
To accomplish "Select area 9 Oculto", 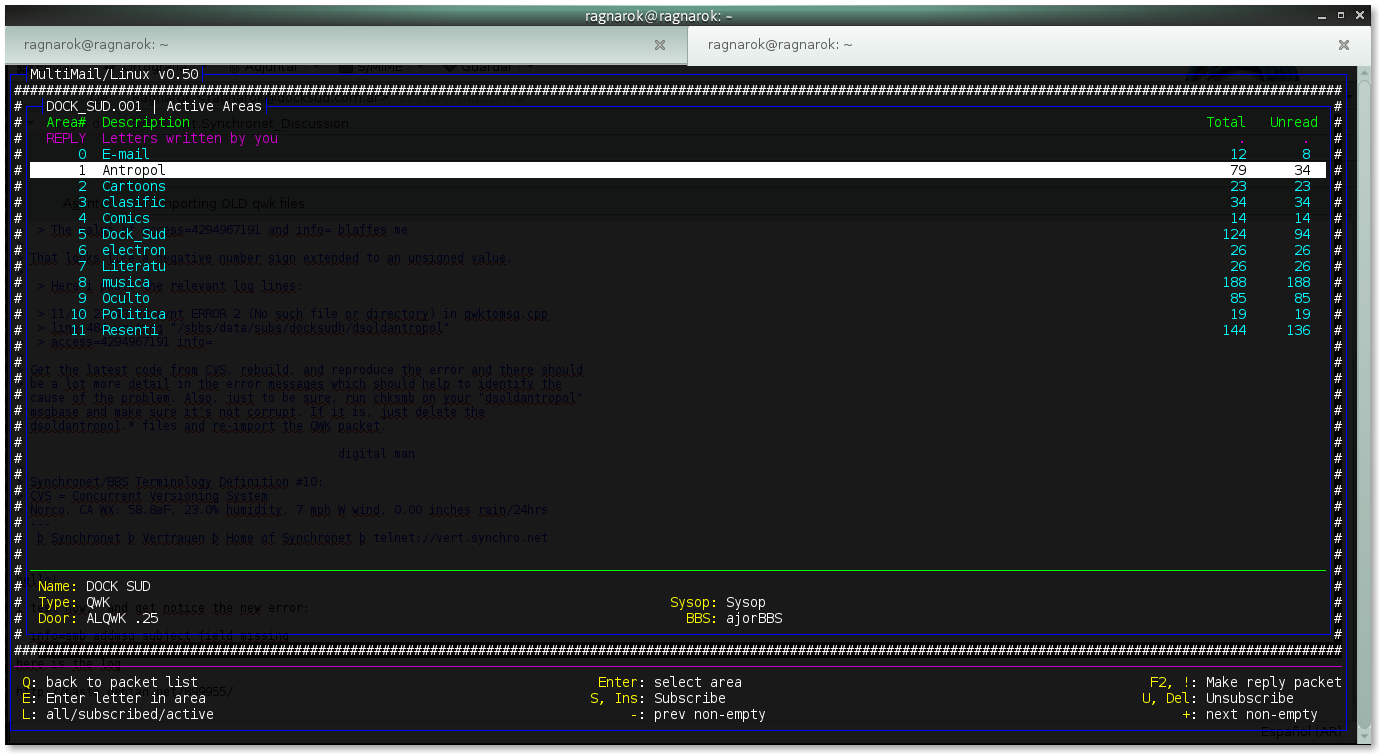I will point(678,299).
